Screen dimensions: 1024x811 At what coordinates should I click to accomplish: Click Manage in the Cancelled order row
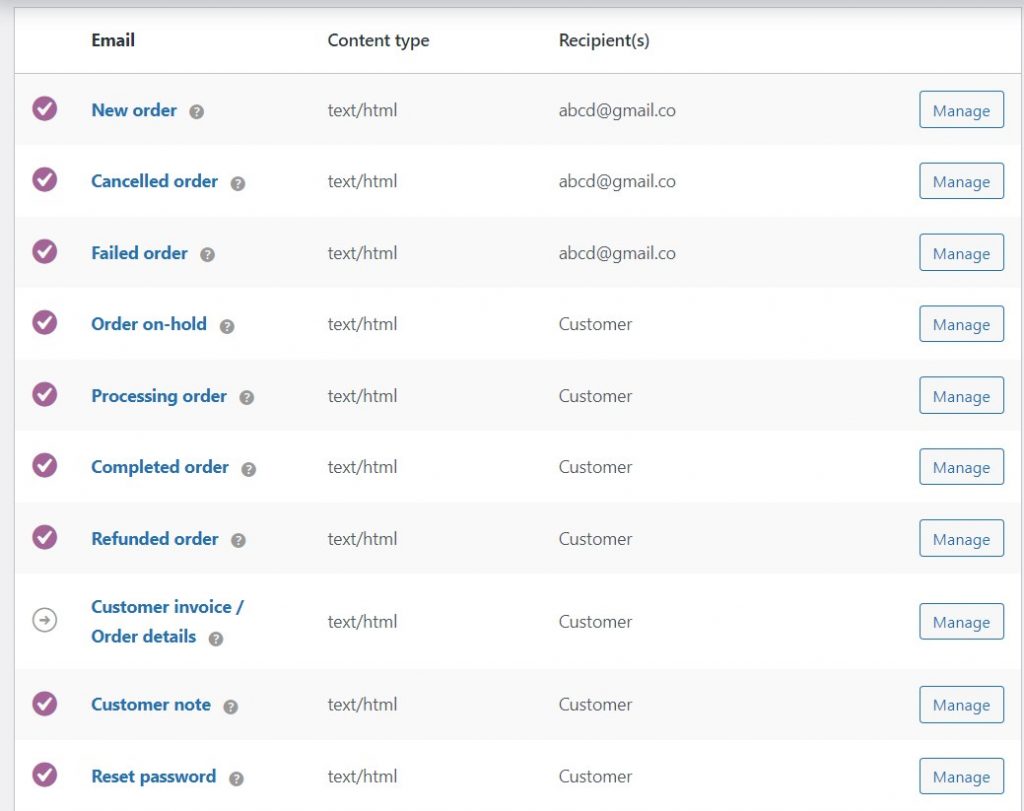tap(961, 181)
